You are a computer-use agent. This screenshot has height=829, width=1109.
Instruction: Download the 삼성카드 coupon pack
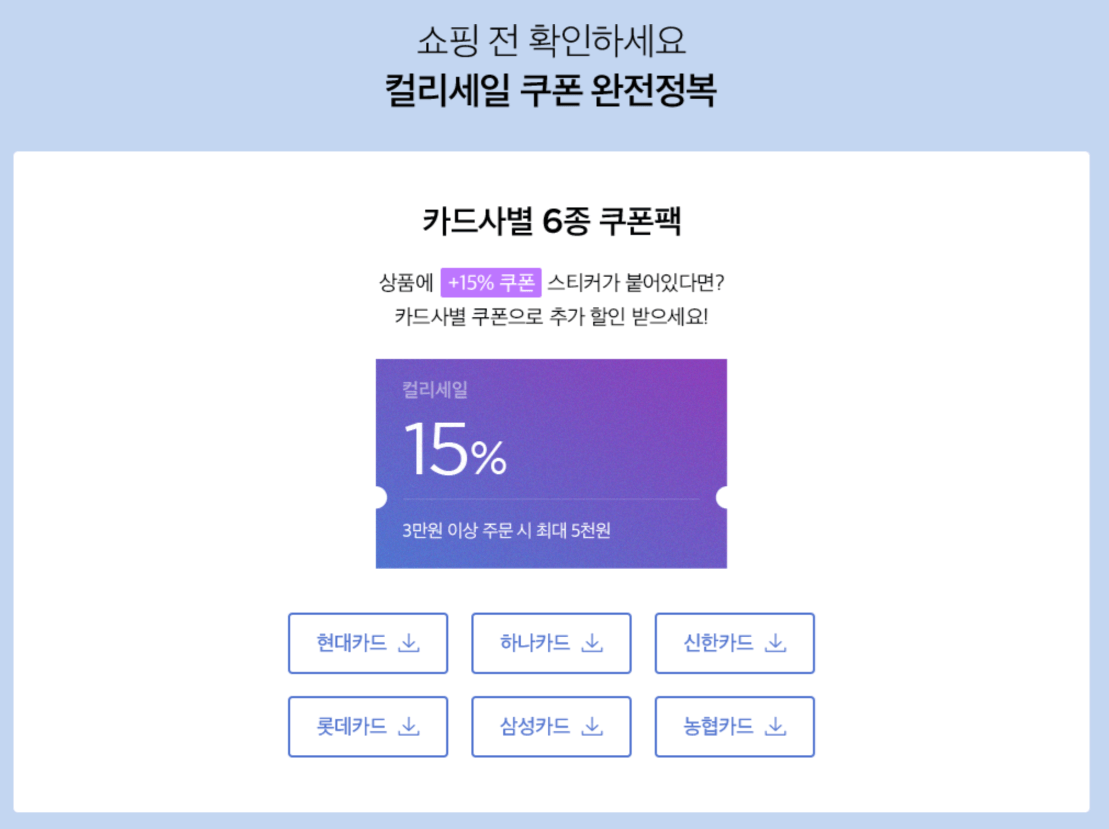tap(551, 727)
